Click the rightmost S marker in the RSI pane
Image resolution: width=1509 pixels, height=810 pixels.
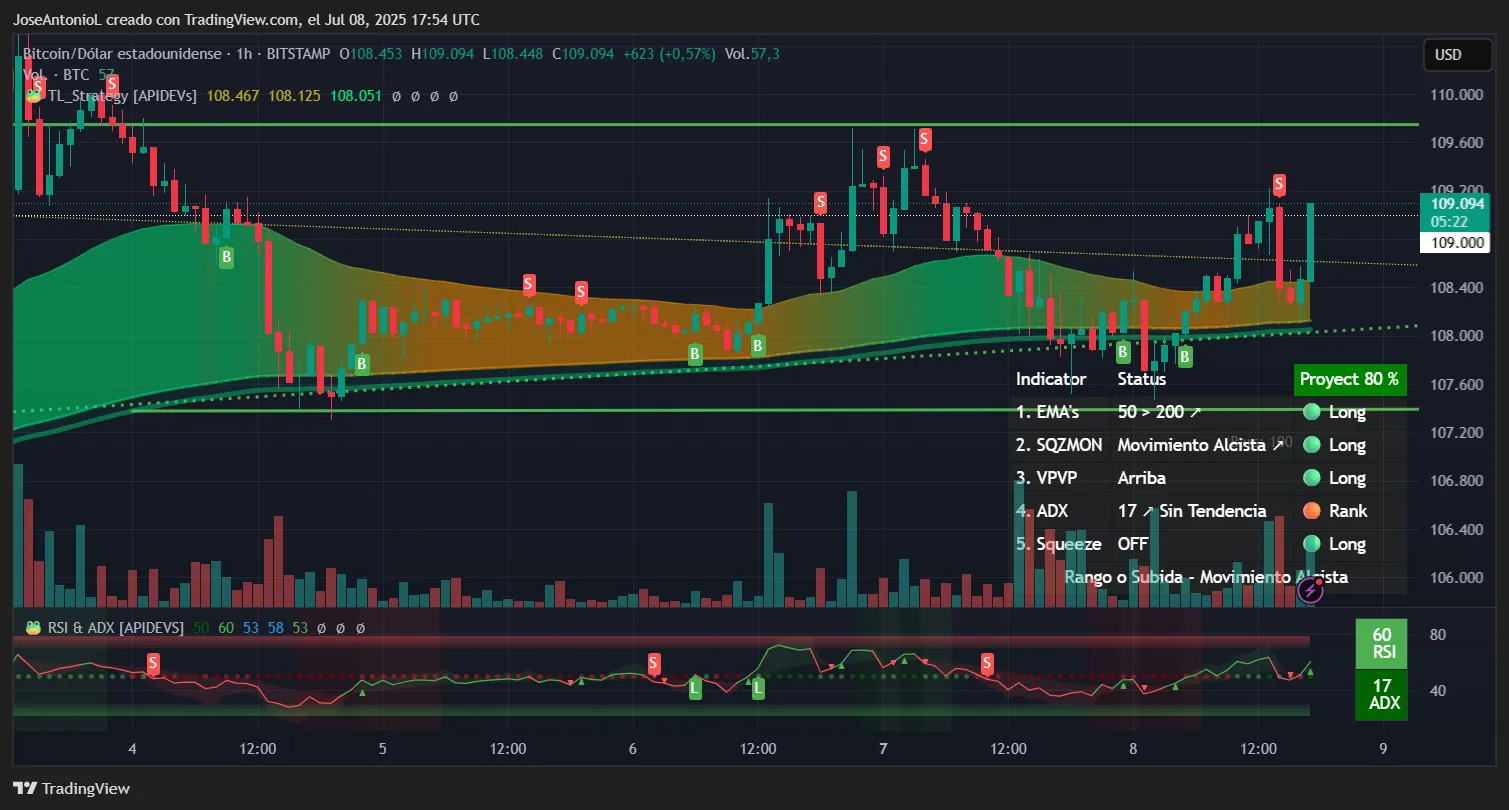pos(987,663)
